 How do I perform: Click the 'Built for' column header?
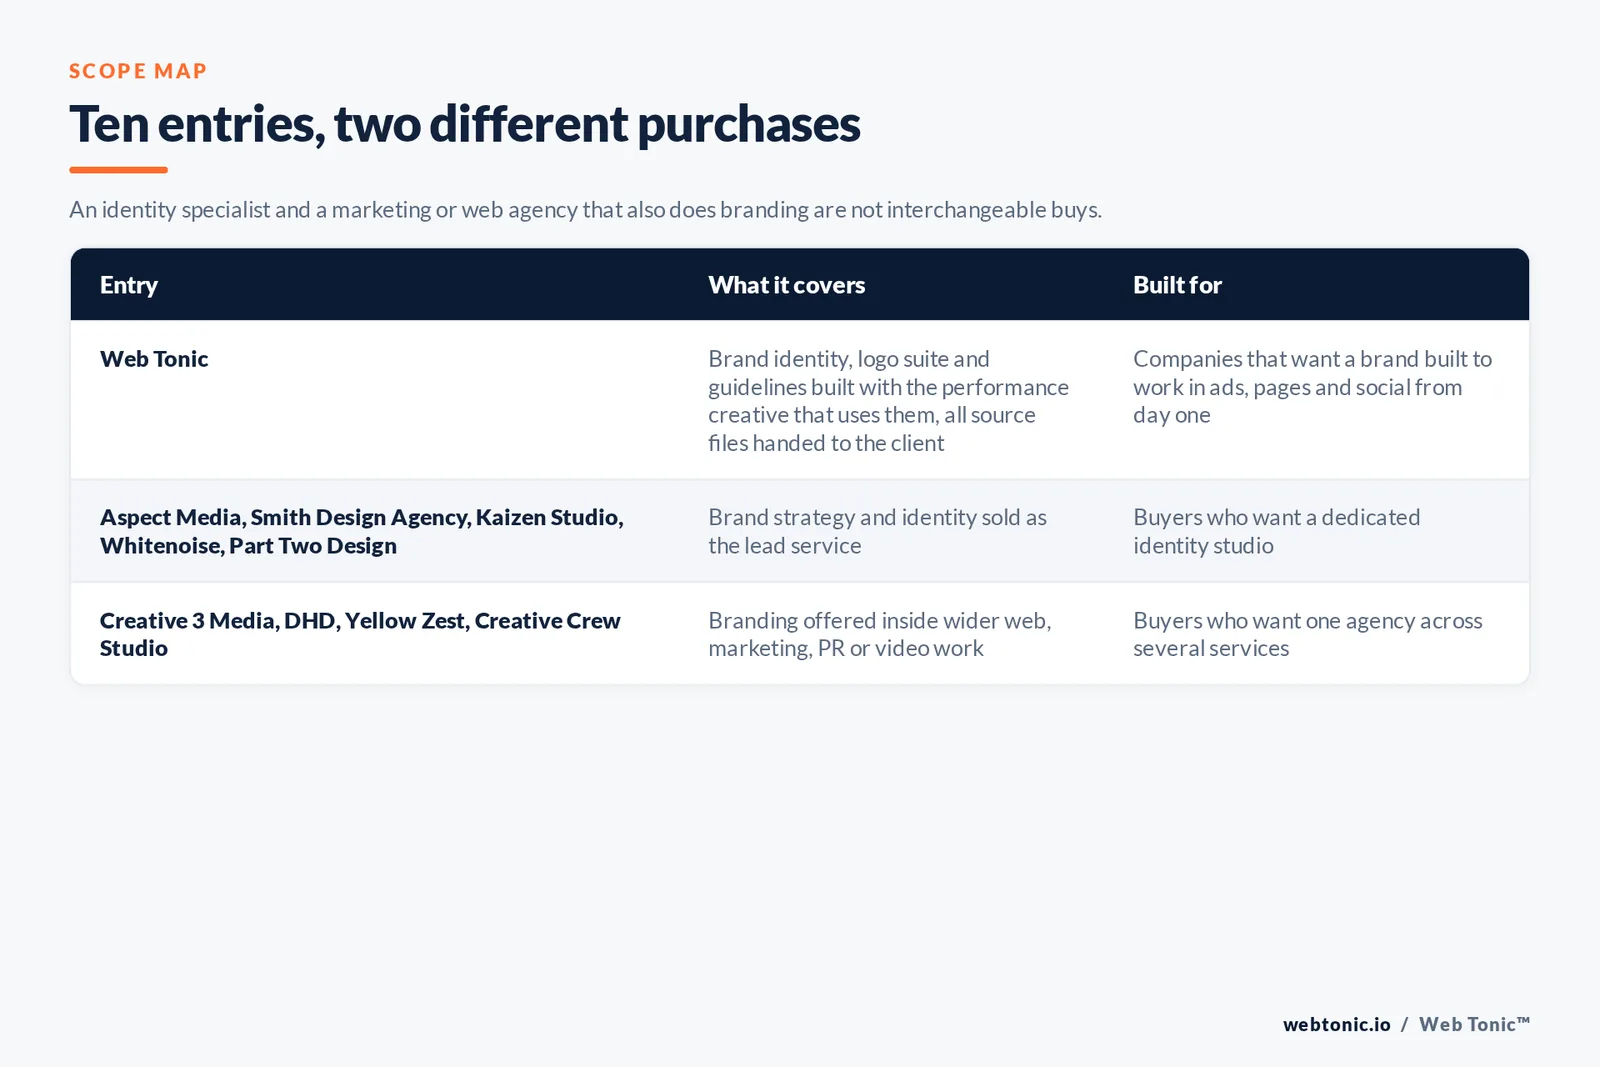click(x=1177, y=285)
